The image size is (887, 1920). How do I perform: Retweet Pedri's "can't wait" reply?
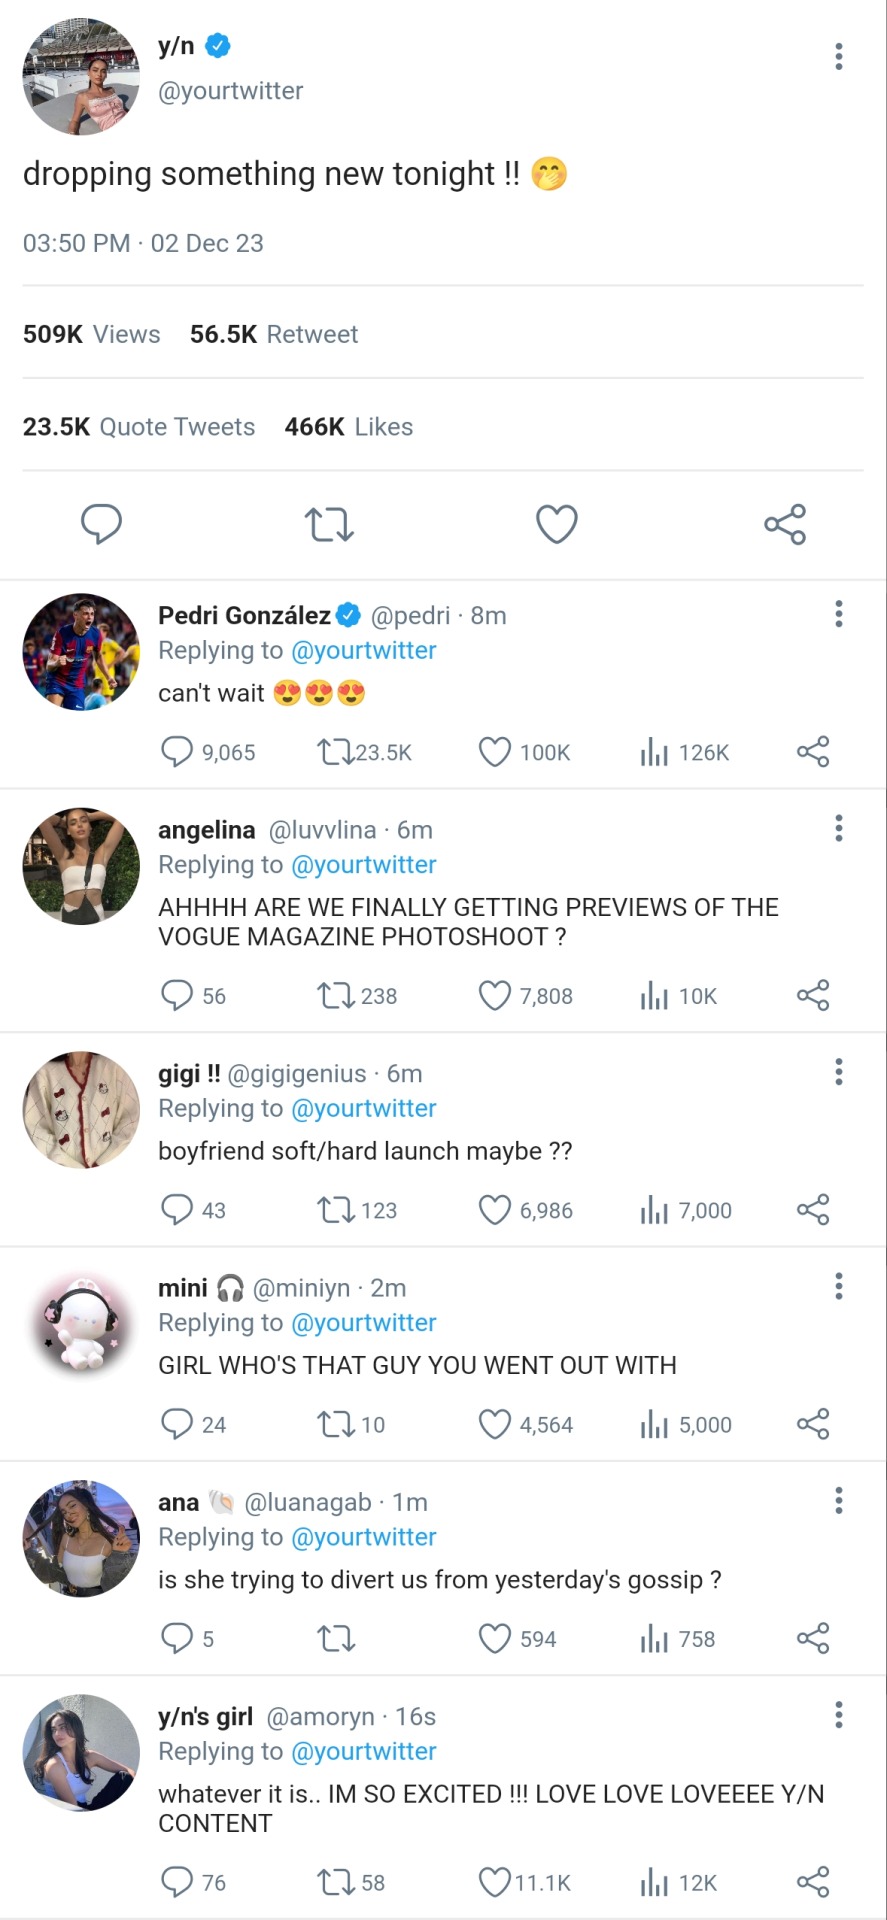[335, 752]
